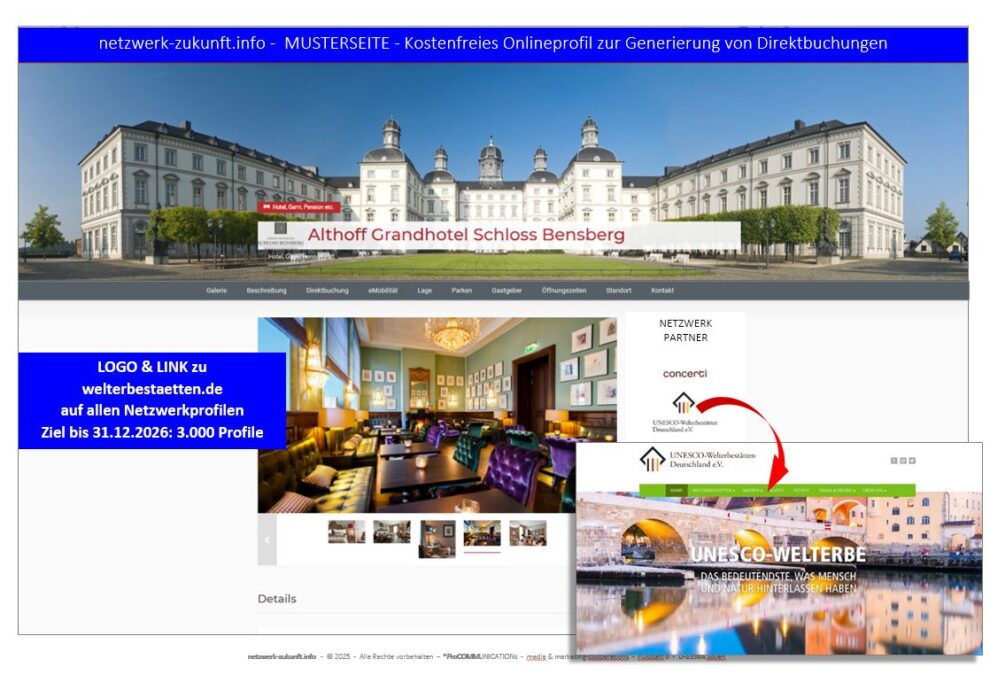Open the Galerie section in the navigation bar

click(216, 290)
